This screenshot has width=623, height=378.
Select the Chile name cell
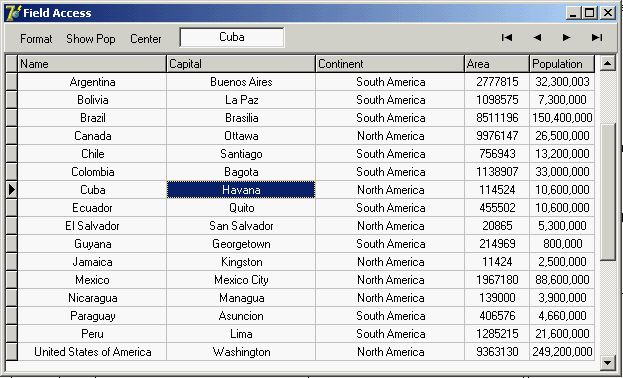coord(92,154)
